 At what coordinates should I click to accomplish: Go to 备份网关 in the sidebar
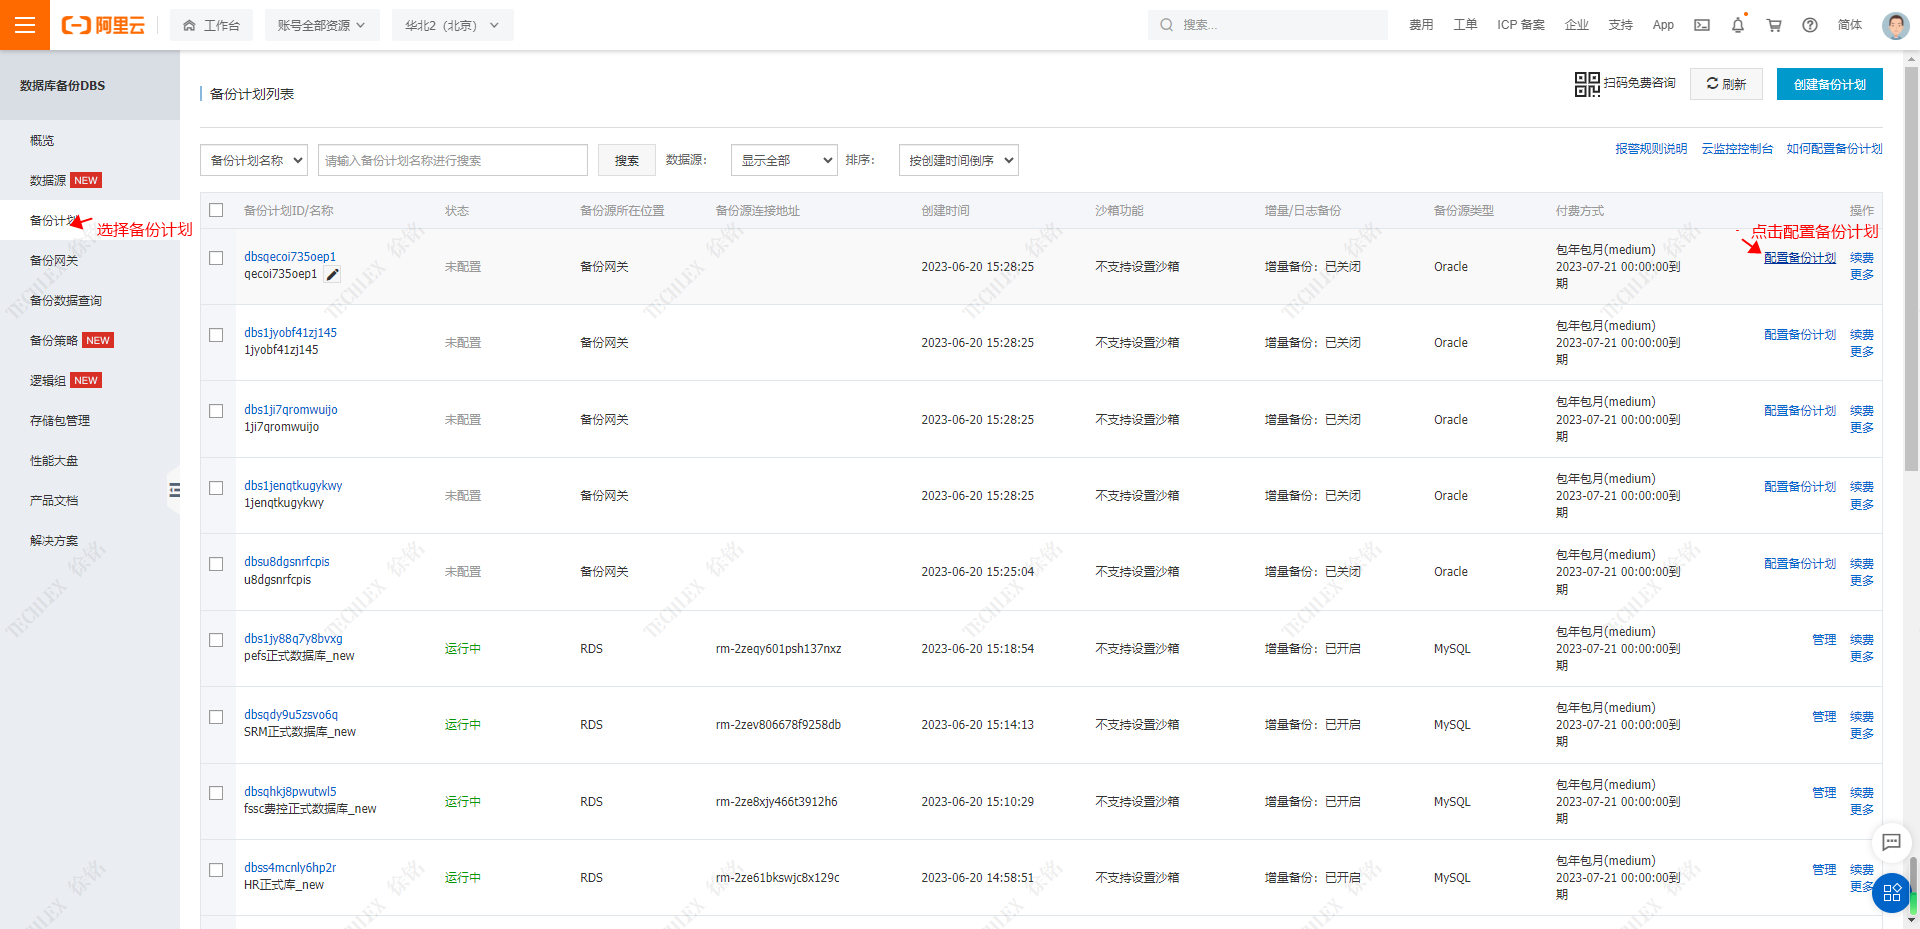[54, 260]
